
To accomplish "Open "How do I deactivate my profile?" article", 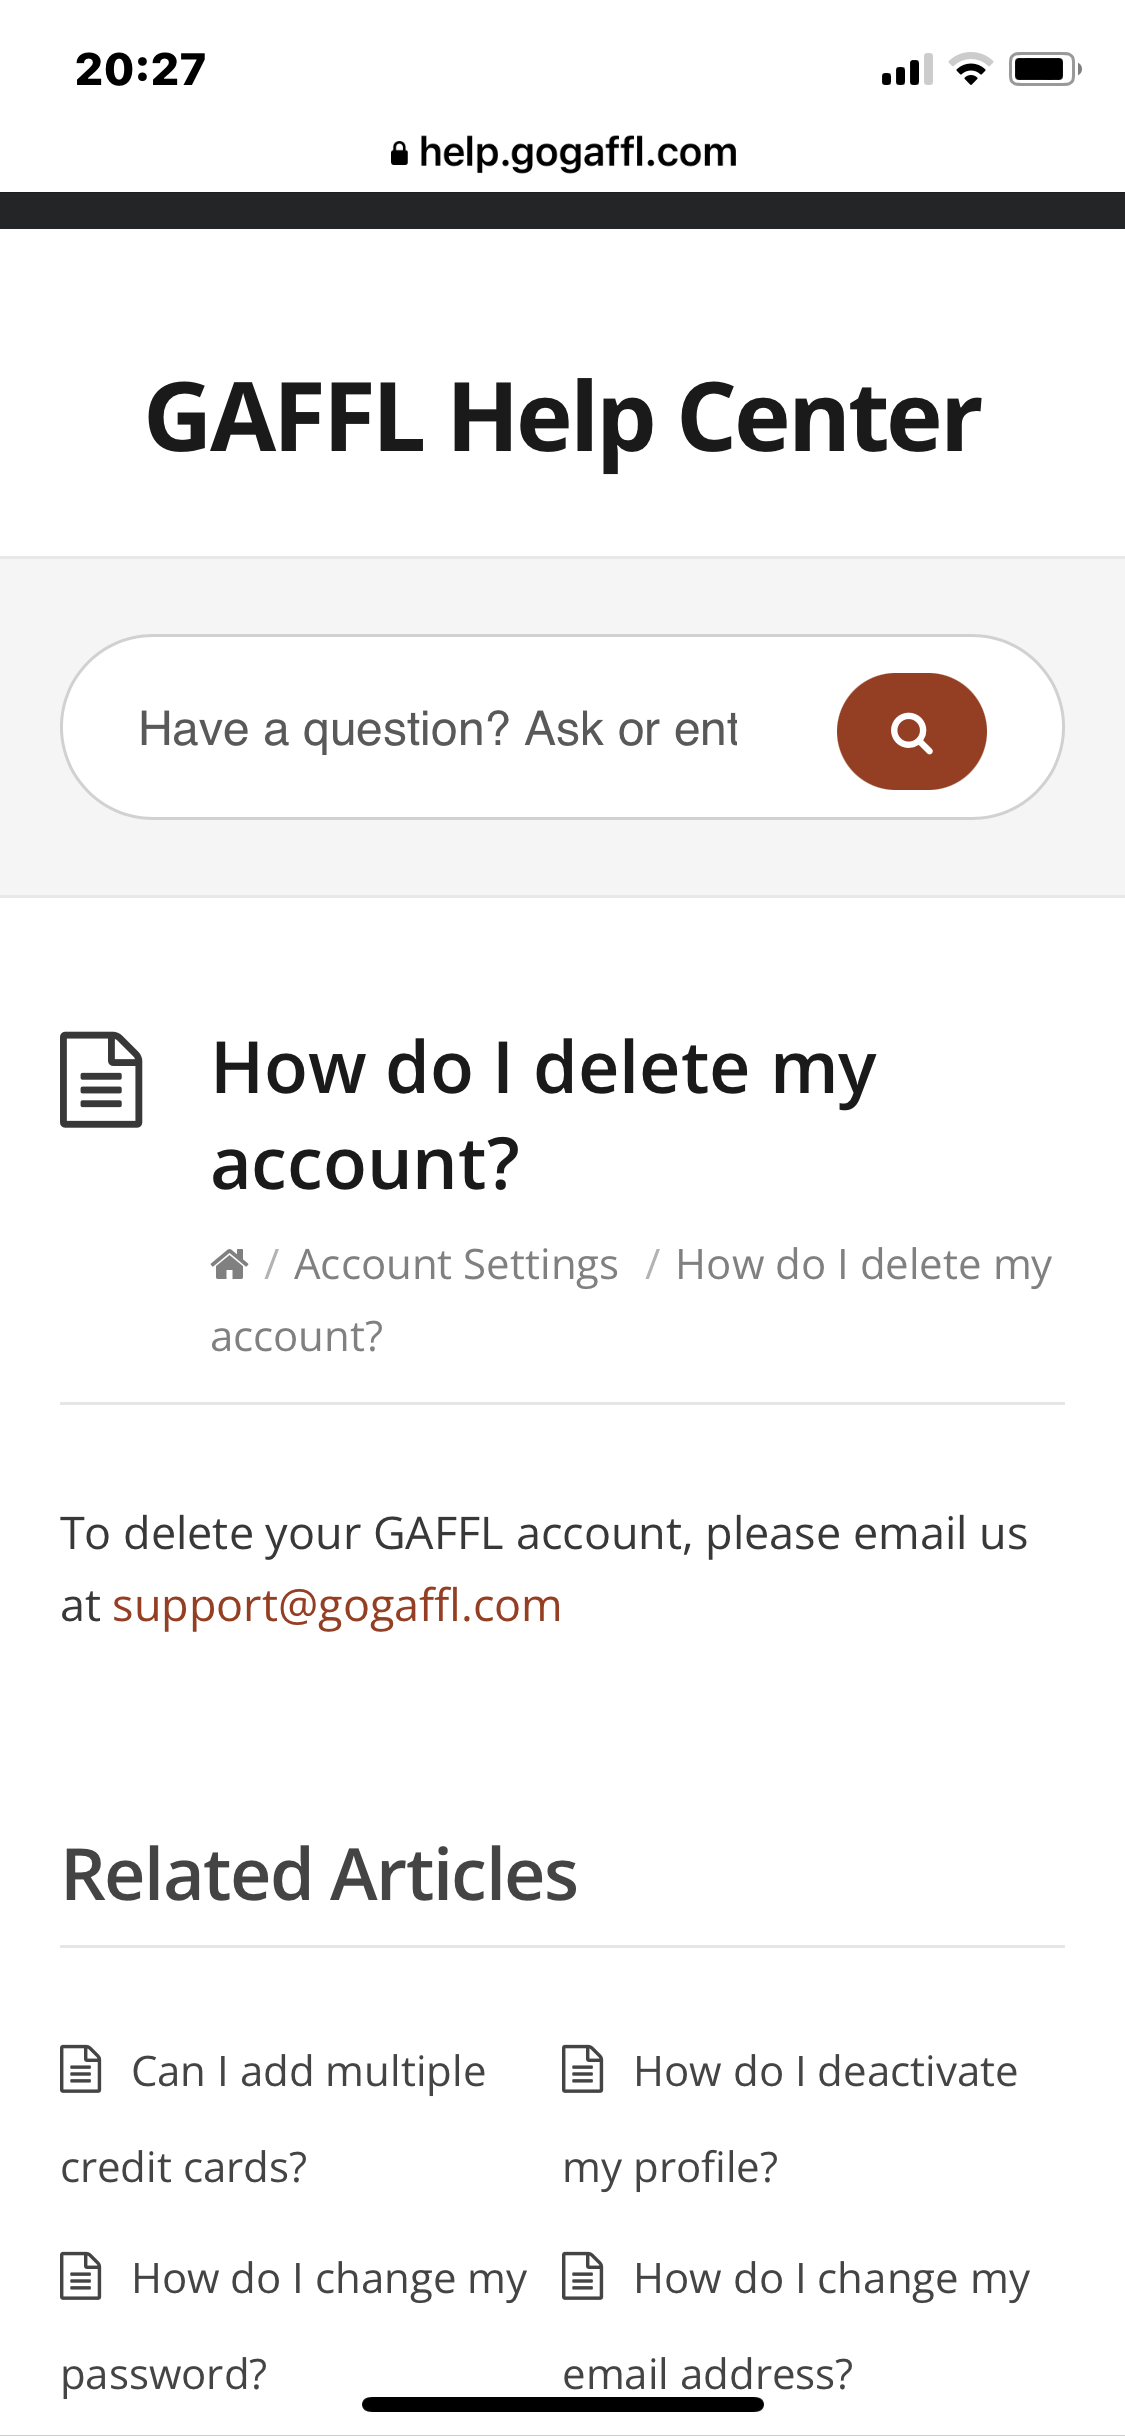I will (825, 2072).
